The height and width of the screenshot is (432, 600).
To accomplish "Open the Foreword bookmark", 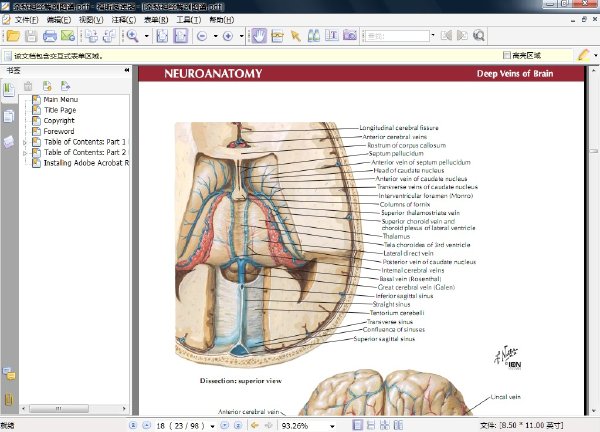I will tap(59, 131).
